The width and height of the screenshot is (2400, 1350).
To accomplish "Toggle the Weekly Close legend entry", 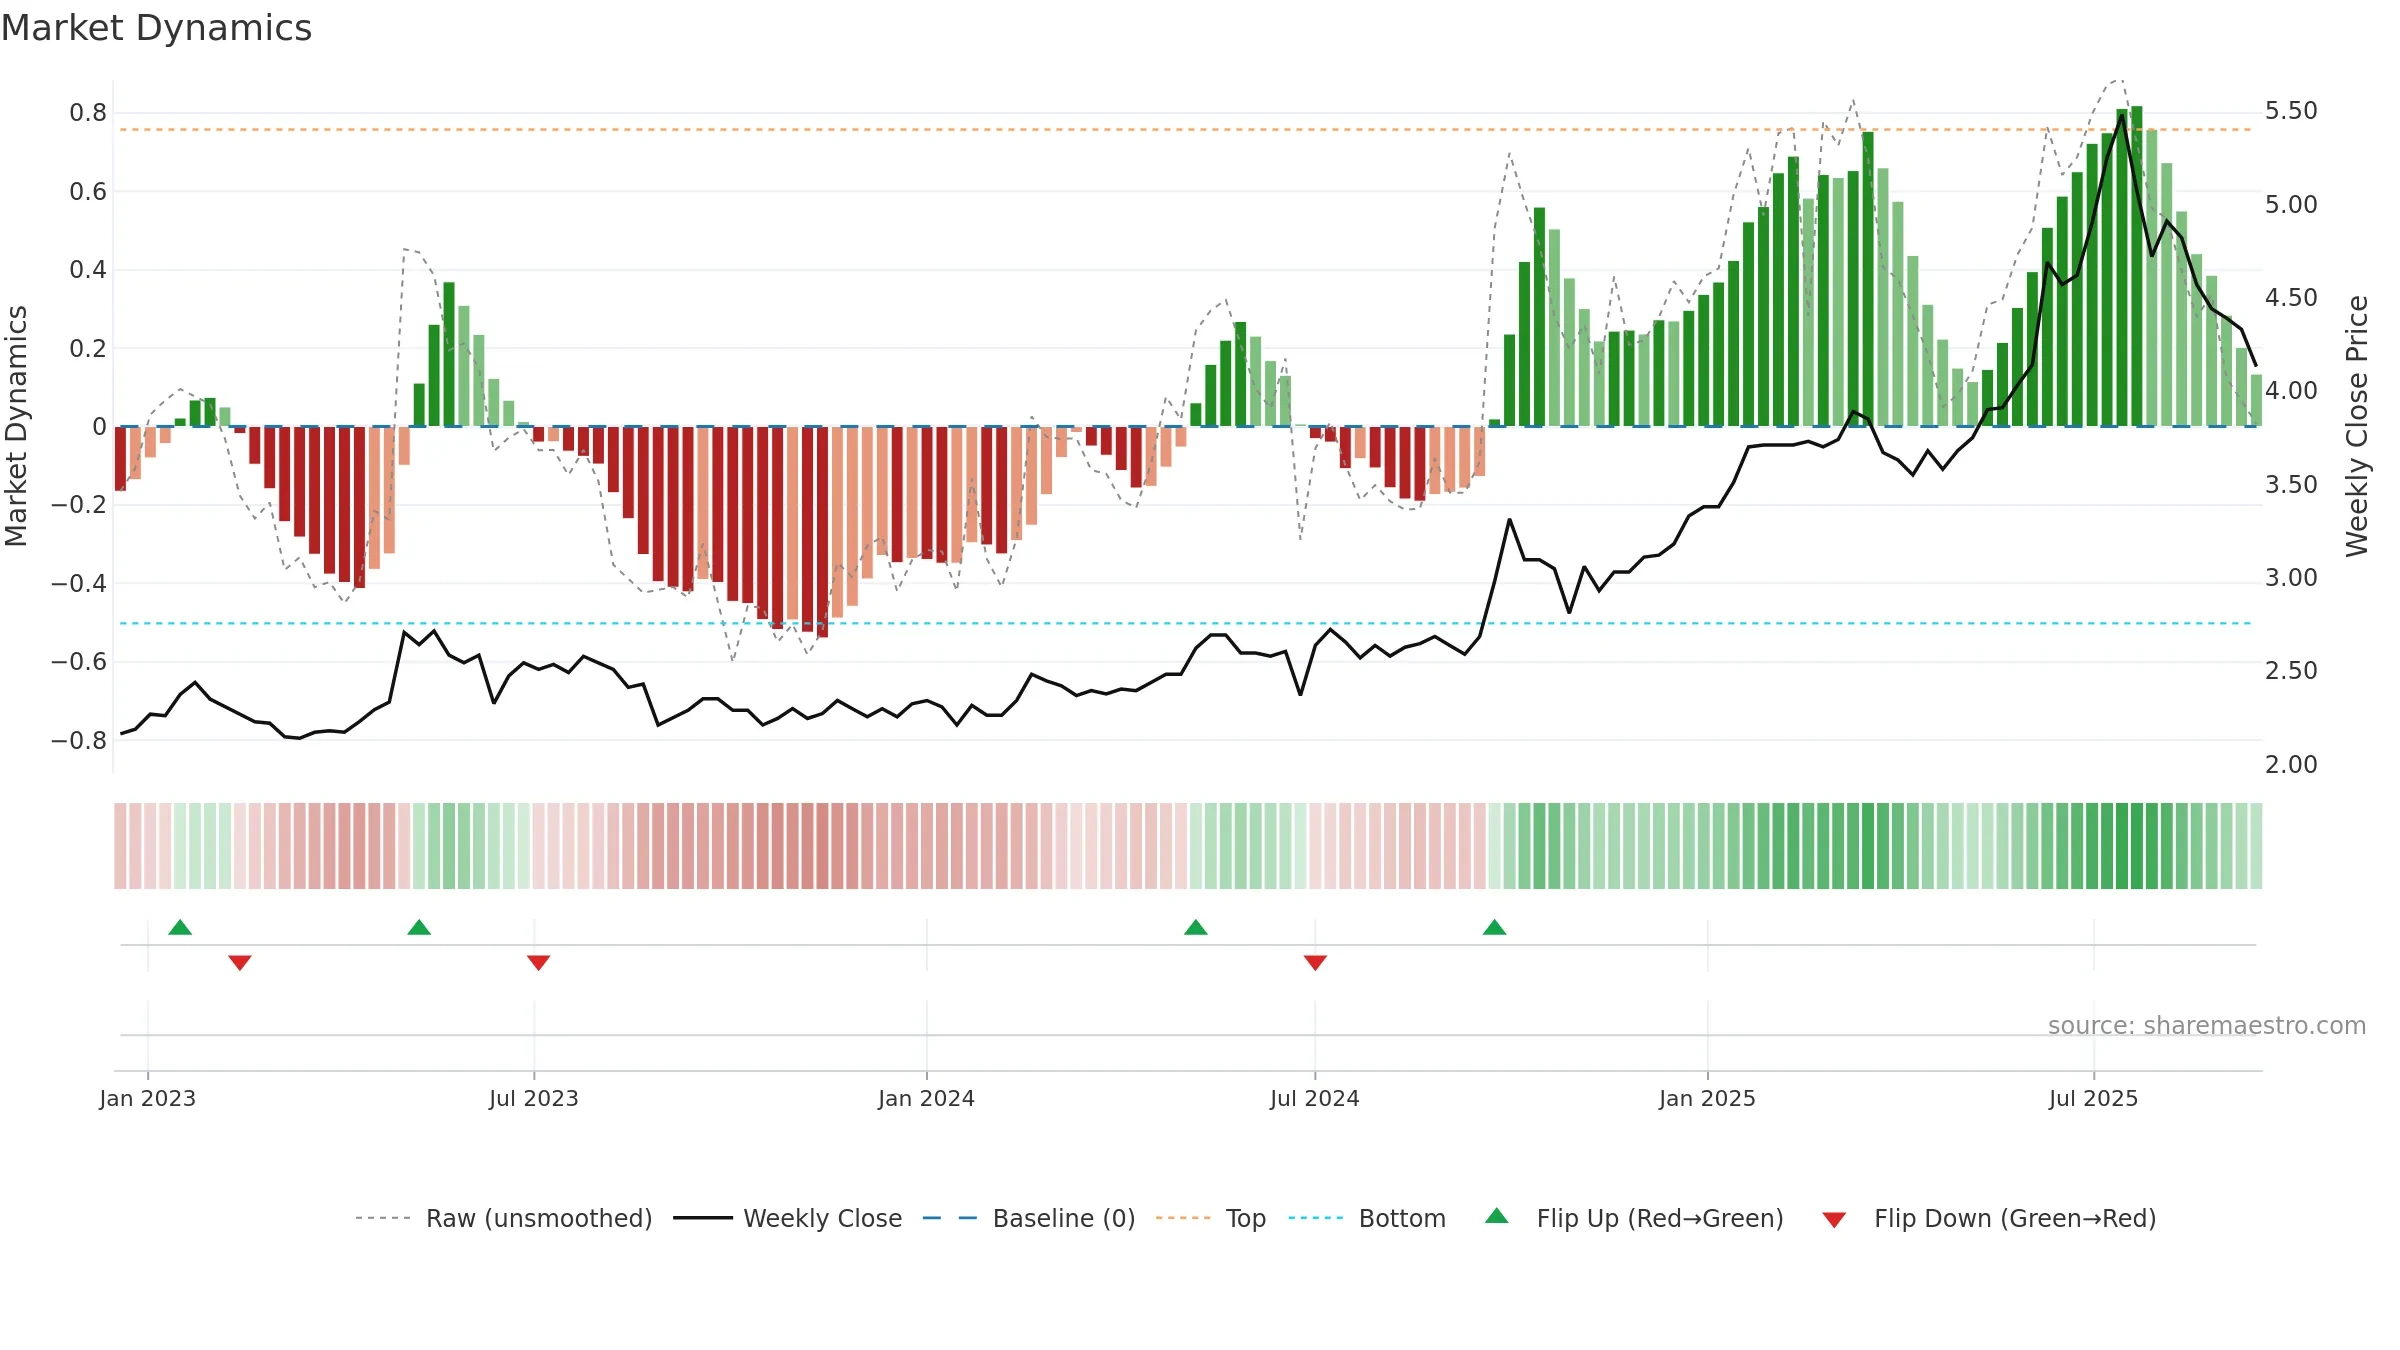I will point(787,1218).
